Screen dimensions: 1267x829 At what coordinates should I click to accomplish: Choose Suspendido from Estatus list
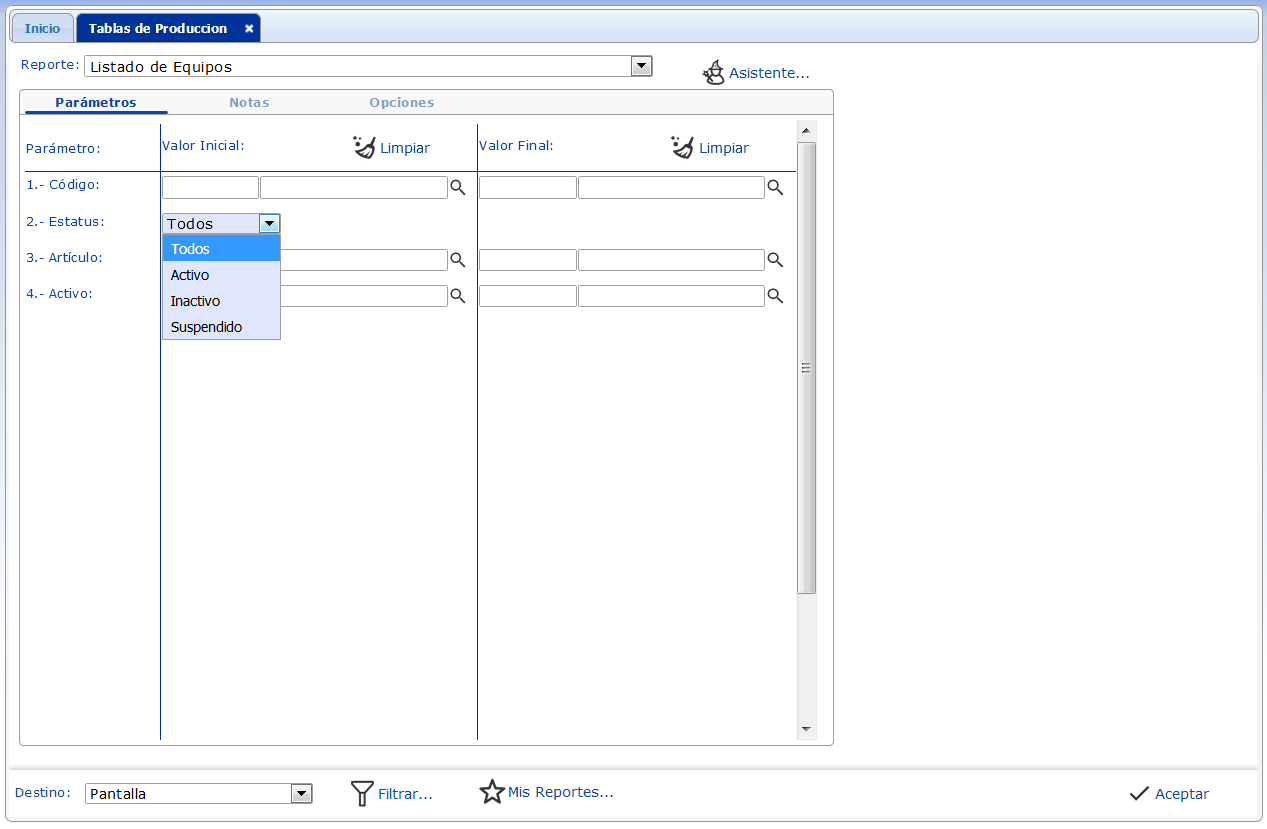tap(221, 327)
